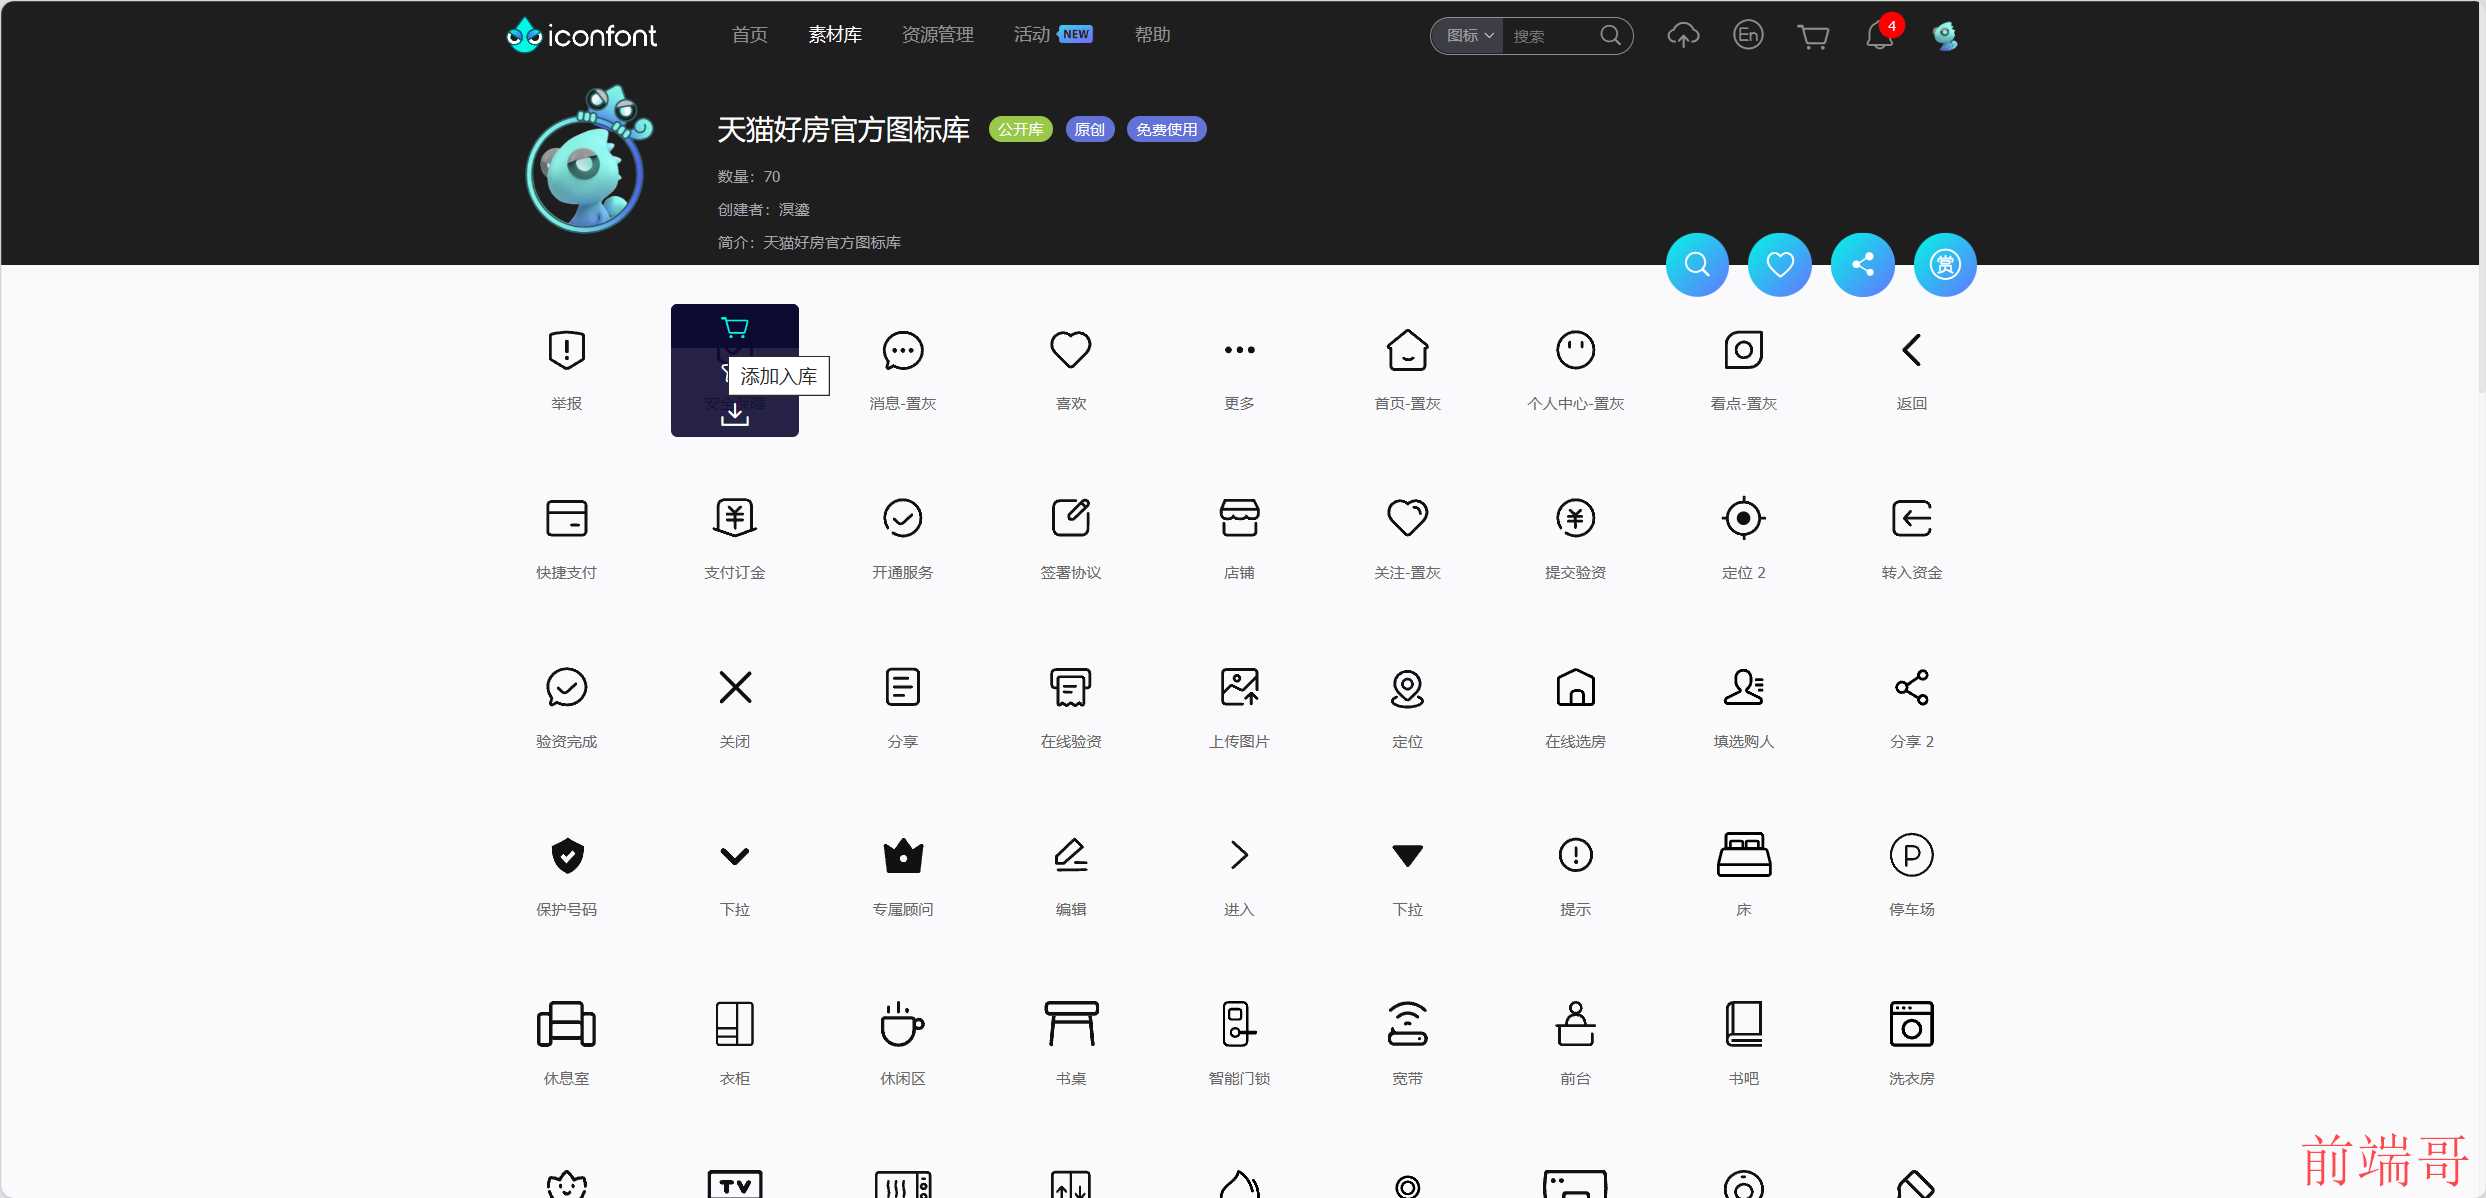This screenshot has width=2486, height=1198.
Task: Click the iconfont logo
Action: [581, 36]
